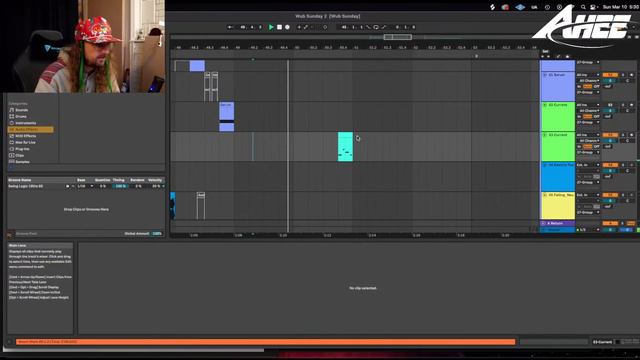Image resolution: width=640 pixels, height=360 pixels.
Task: Open the groove Base 1/16 dropdown
Action: tap(85, 186)
